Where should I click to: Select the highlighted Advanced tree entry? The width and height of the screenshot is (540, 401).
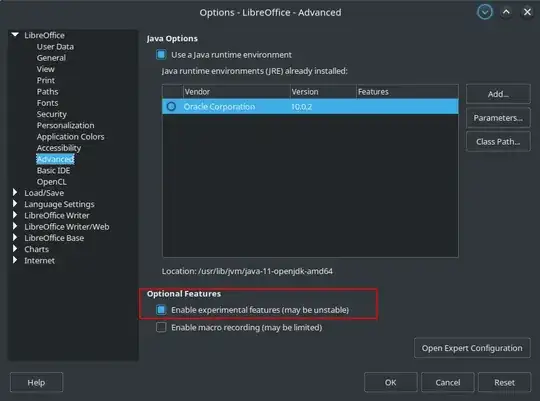pos(55,159)
